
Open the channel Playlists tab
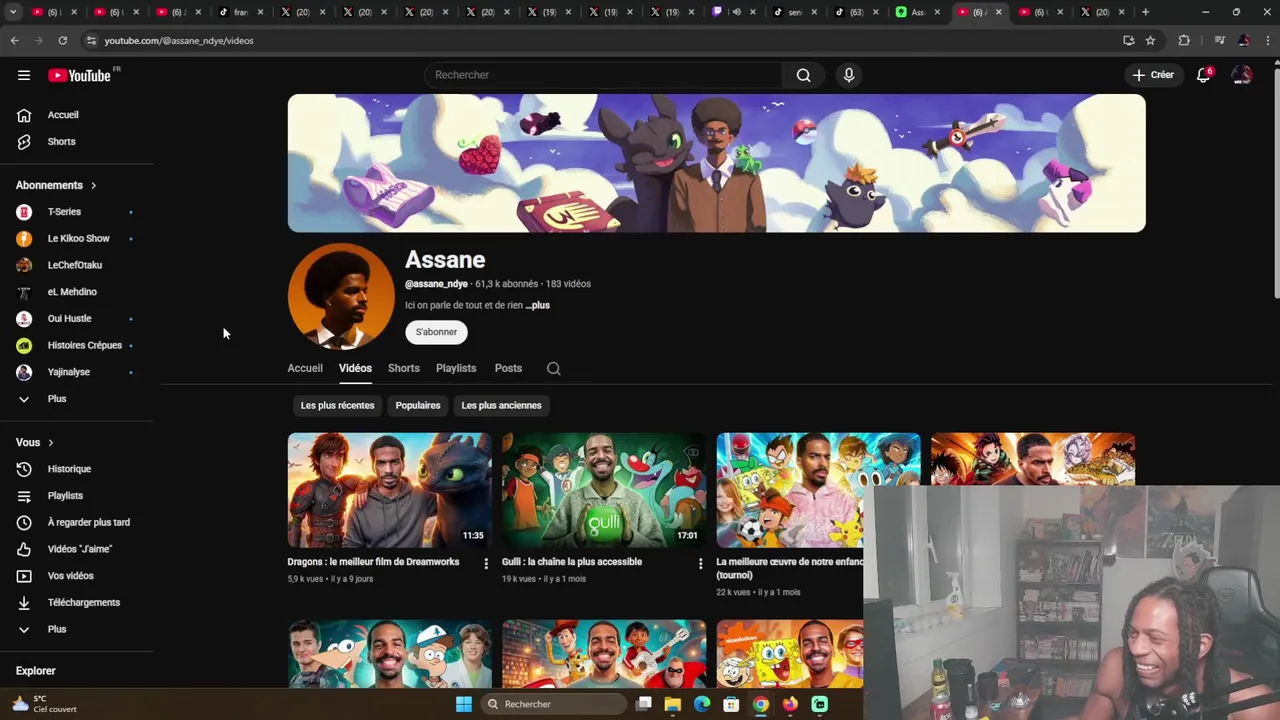pos(456,368)
